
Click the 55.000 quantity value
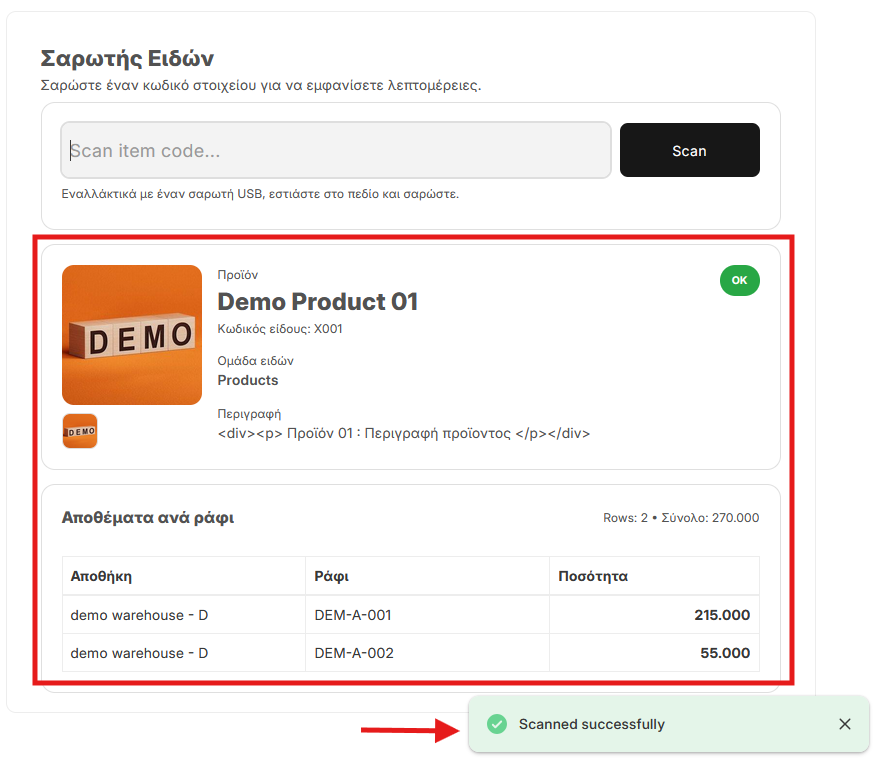(x=726, y=653)
